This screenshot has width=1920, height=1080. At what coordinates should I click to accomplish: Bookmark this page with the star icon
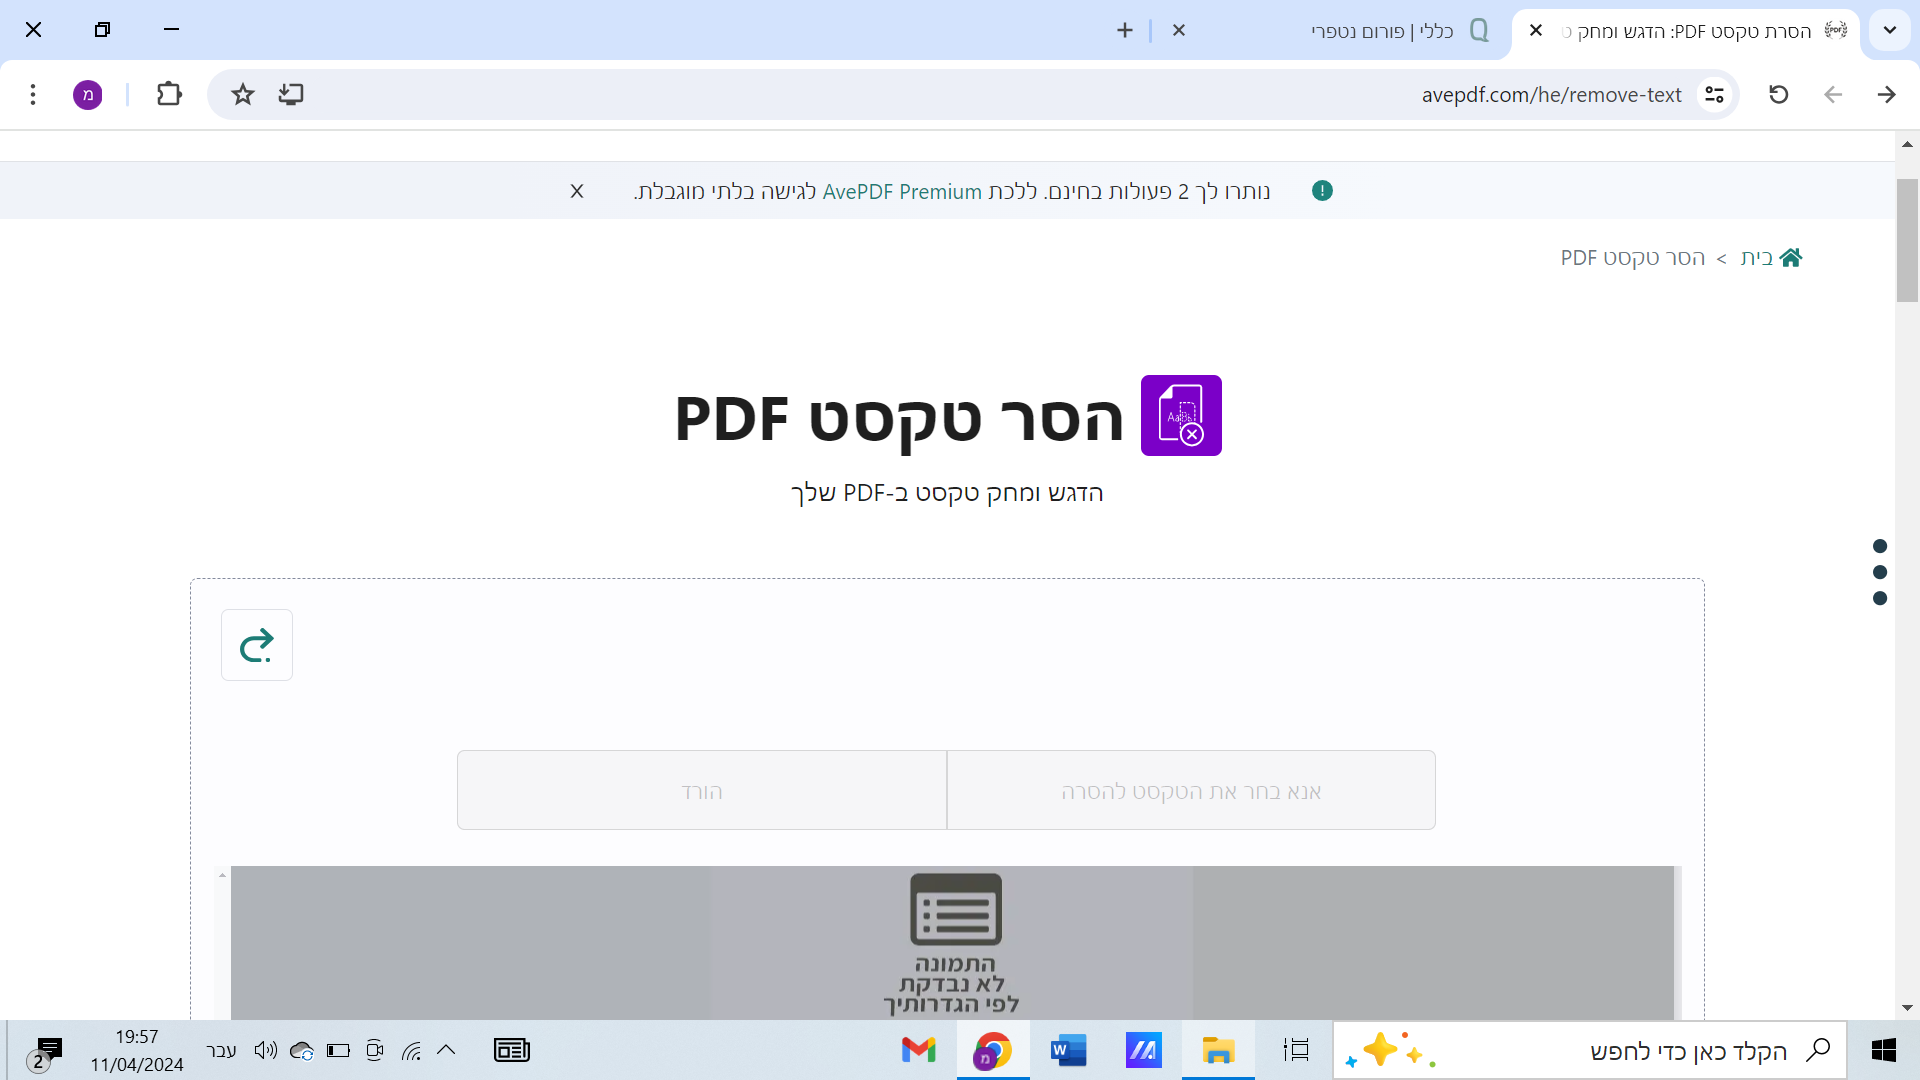coord(243,95)
